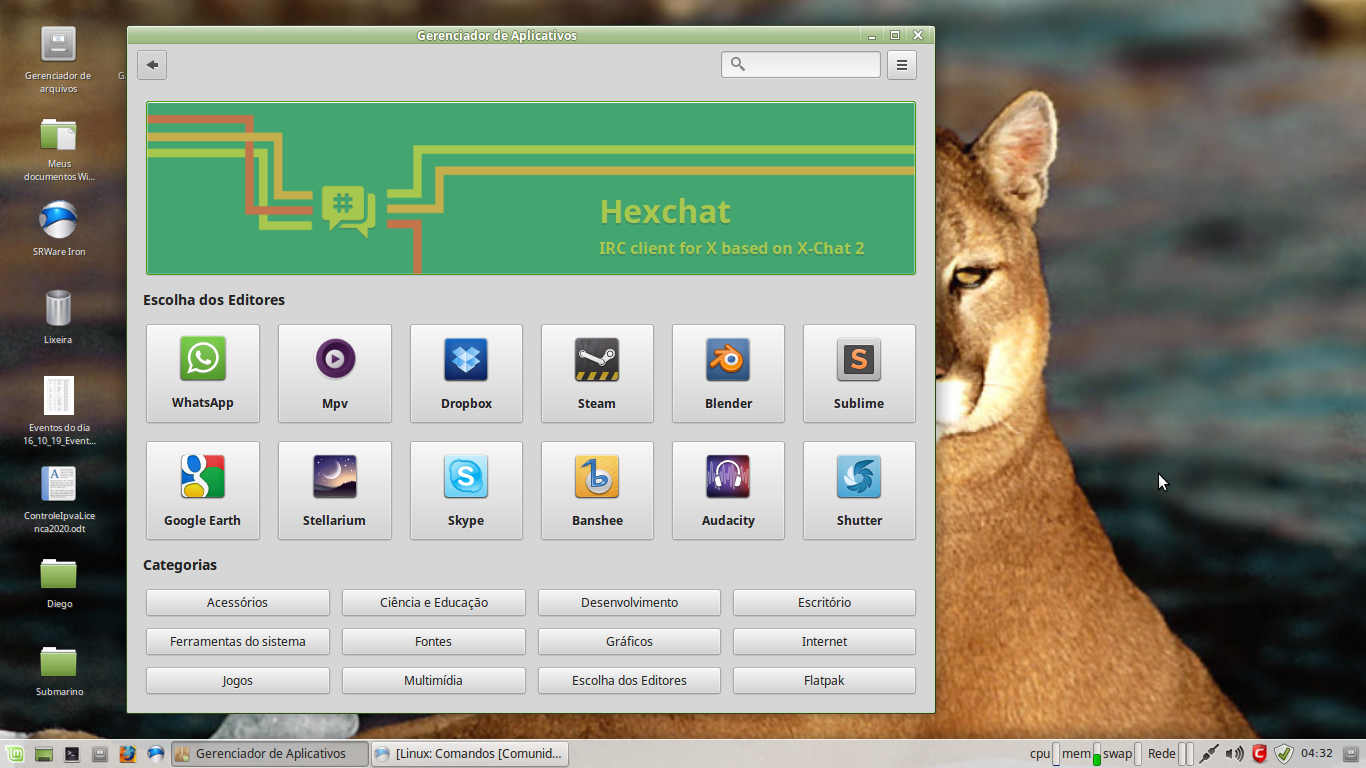1366x768 pixels.
Task: Browse the Flatpak category
Action: click(x=824, y=680)
